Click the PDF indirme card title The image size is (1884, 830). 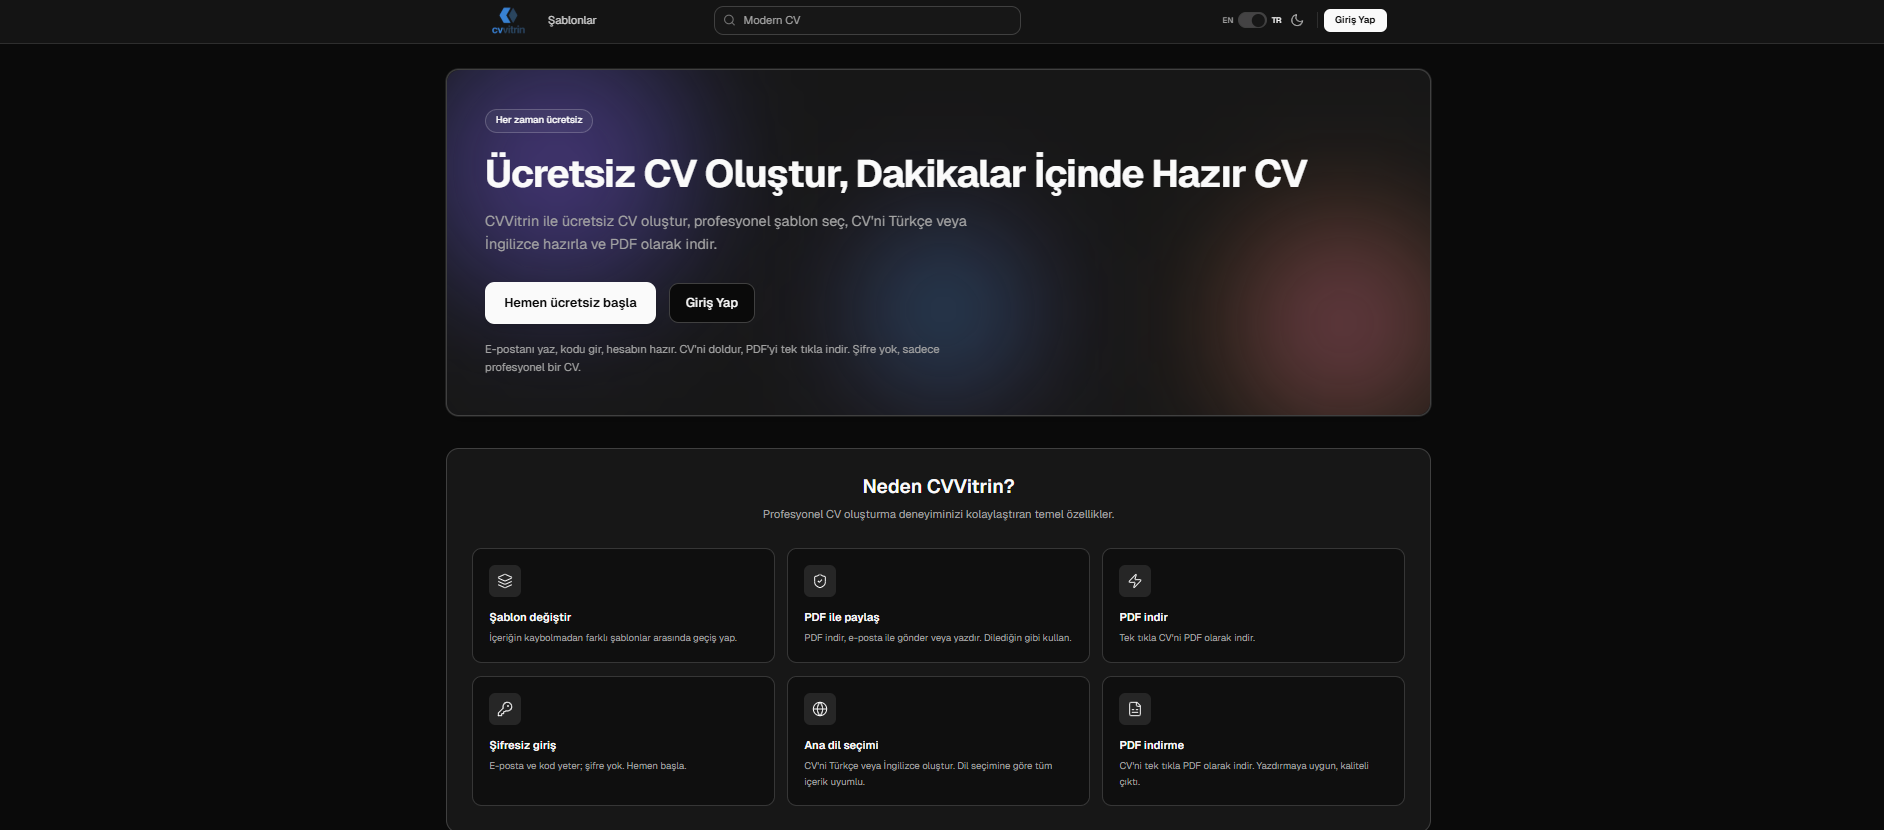coord(1151,745)
